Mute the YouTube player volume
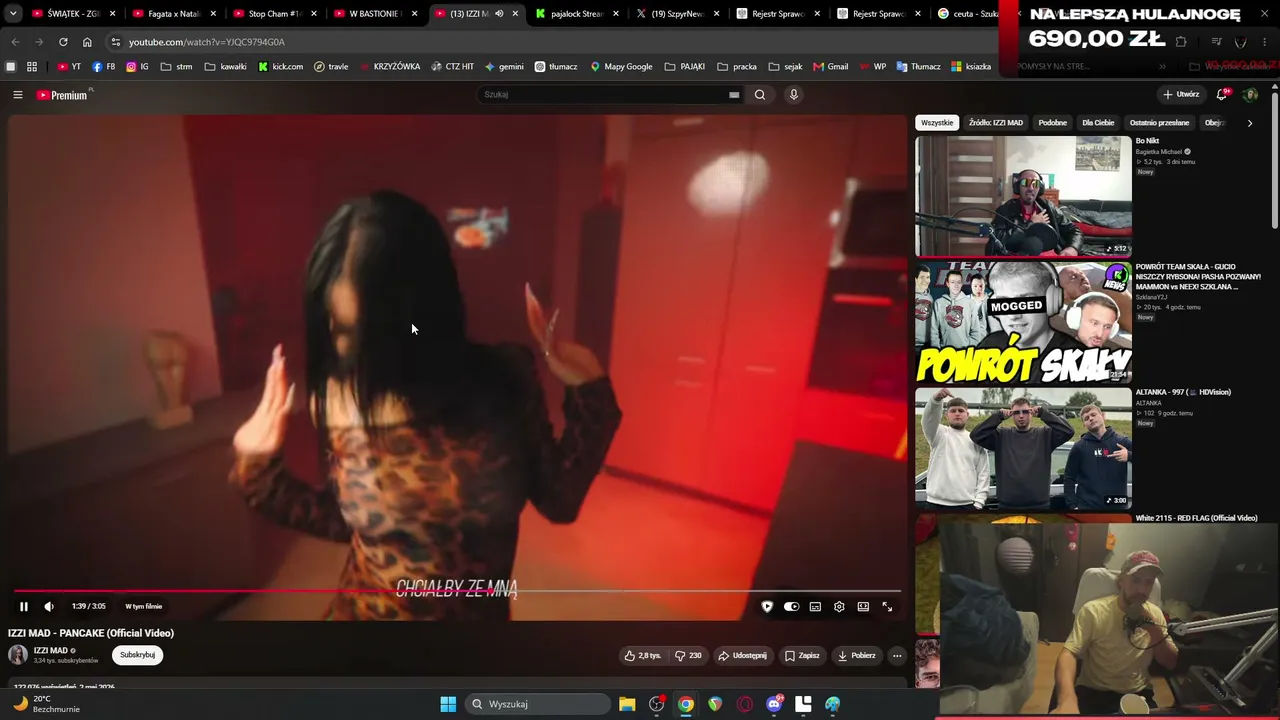This screenshot has width=1280, height=720. (x=49, y=606)
